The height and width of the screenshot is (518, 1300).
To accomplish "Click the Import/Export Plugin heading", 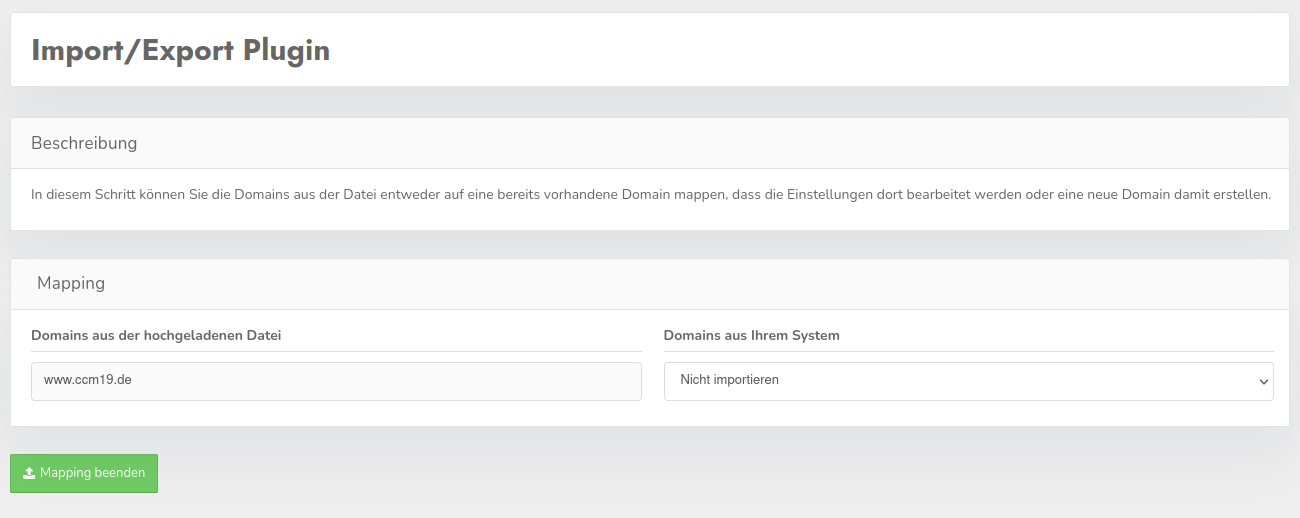I will point(181,50).
